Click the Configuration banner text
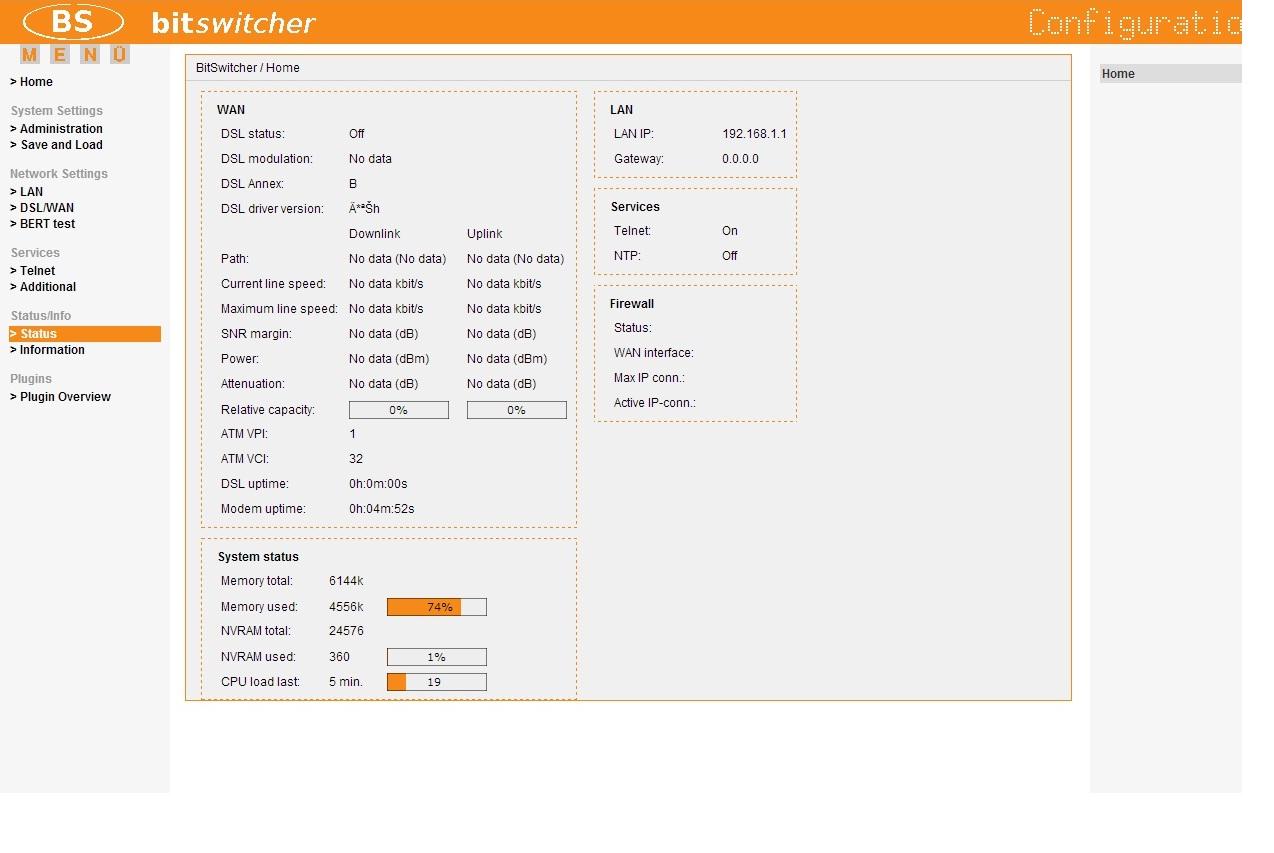The width and height of the screenshot is (1274, 853). 1134,22
